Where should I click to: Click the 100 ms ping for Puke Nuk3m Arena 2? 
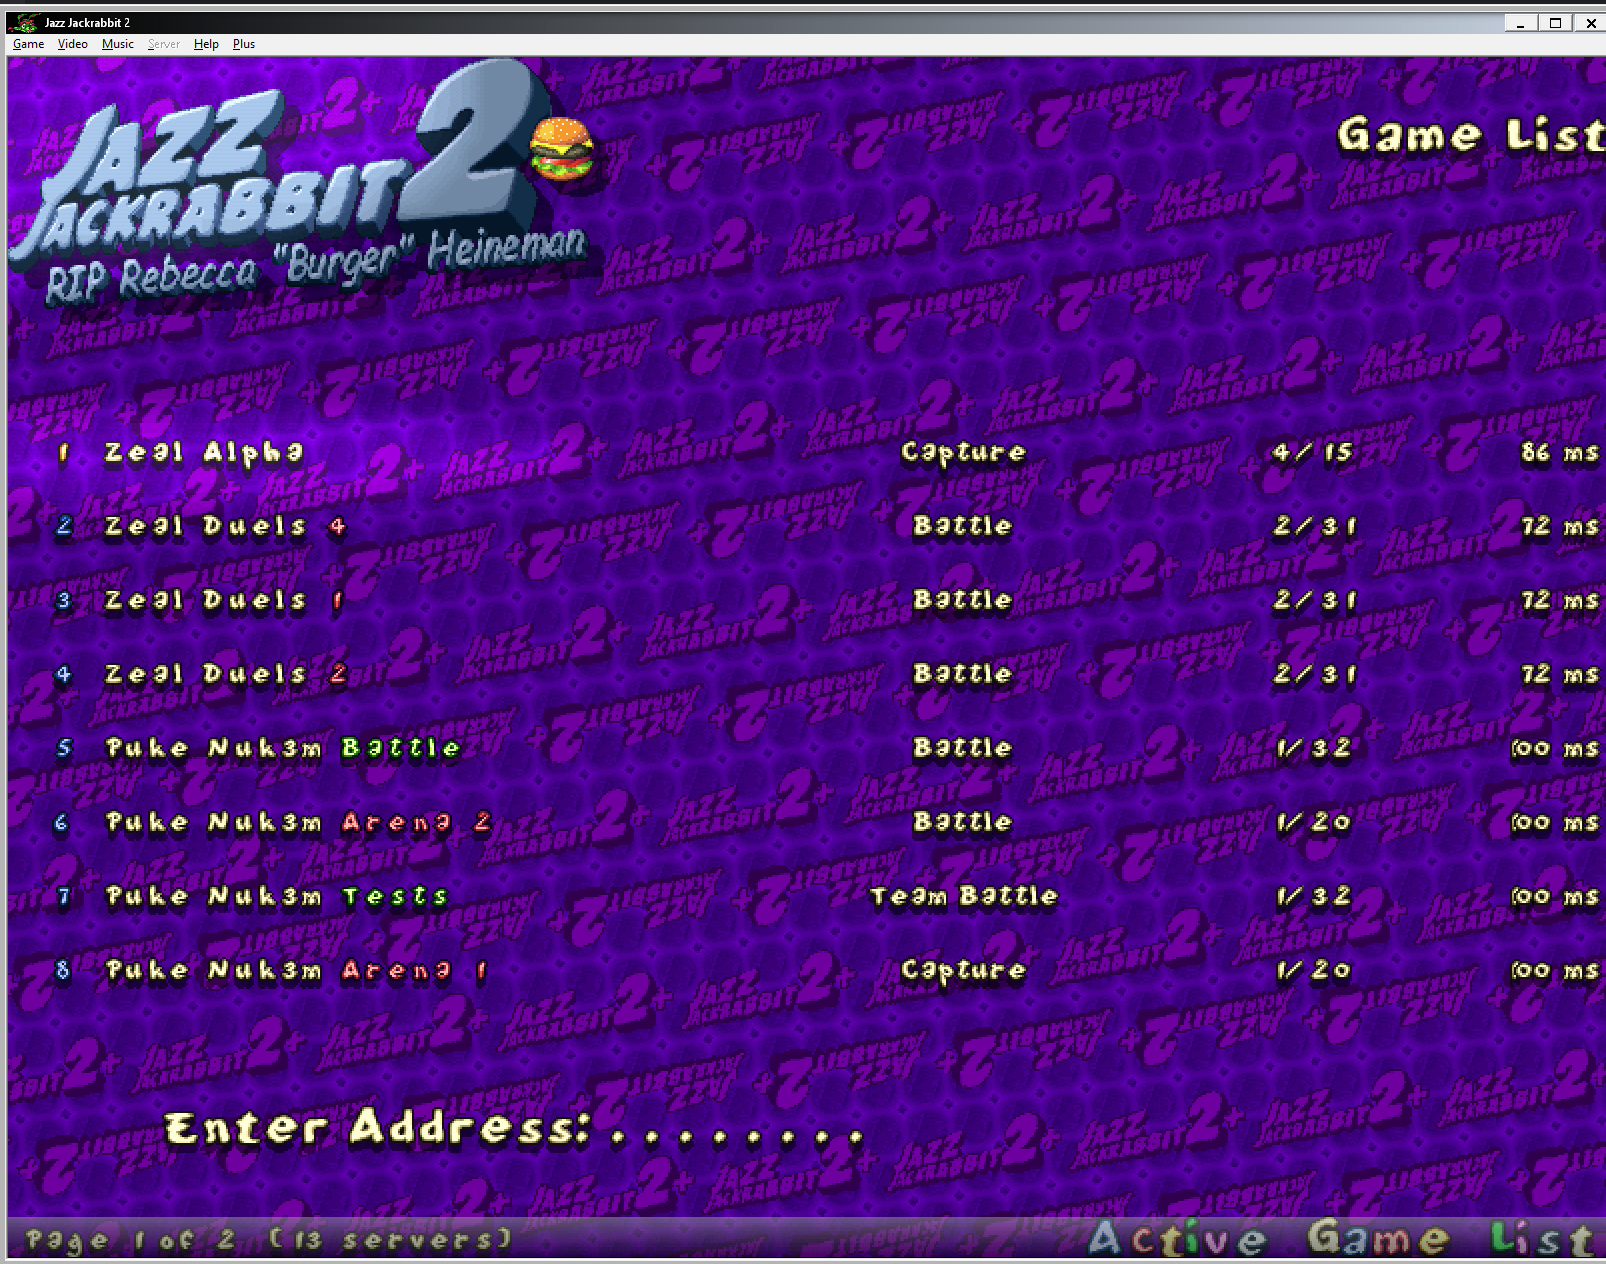tap(1555, 822)
